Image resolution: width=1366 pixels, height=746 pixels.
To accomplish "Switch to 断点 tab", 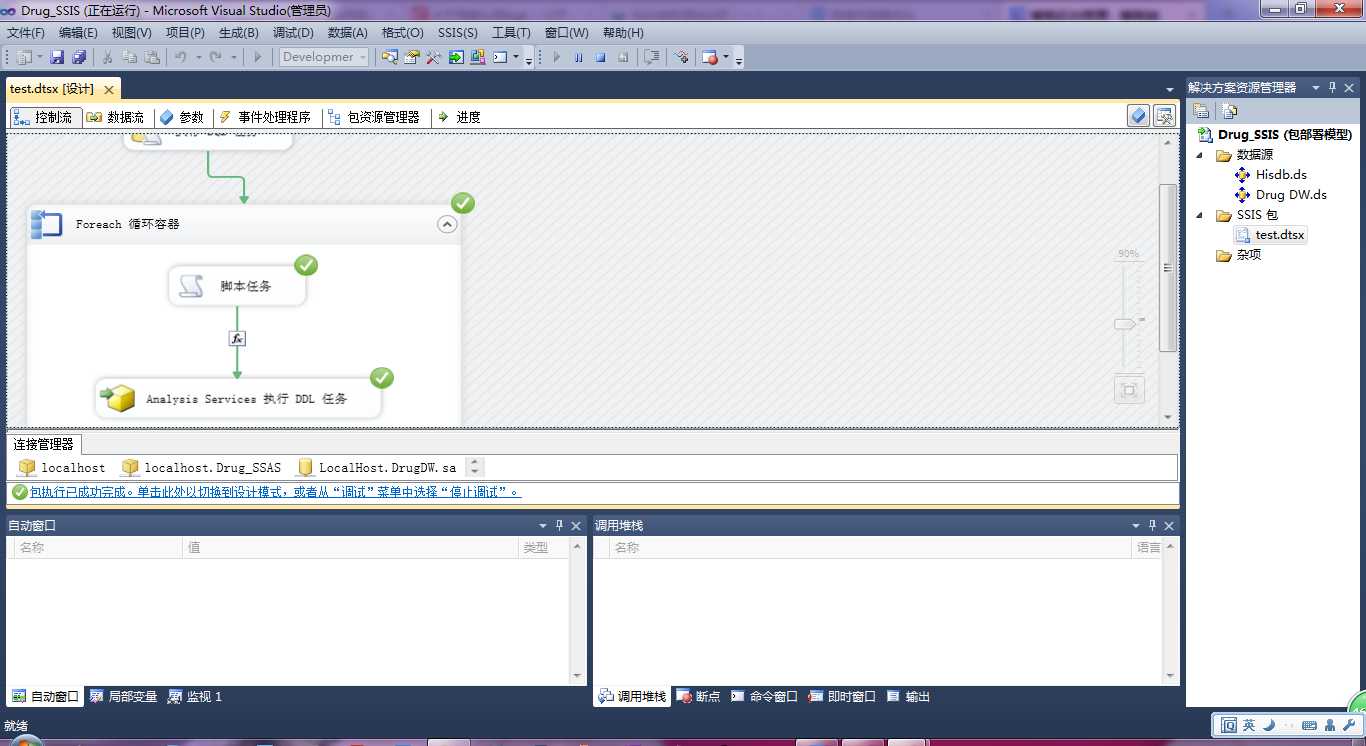I will 698,696.
